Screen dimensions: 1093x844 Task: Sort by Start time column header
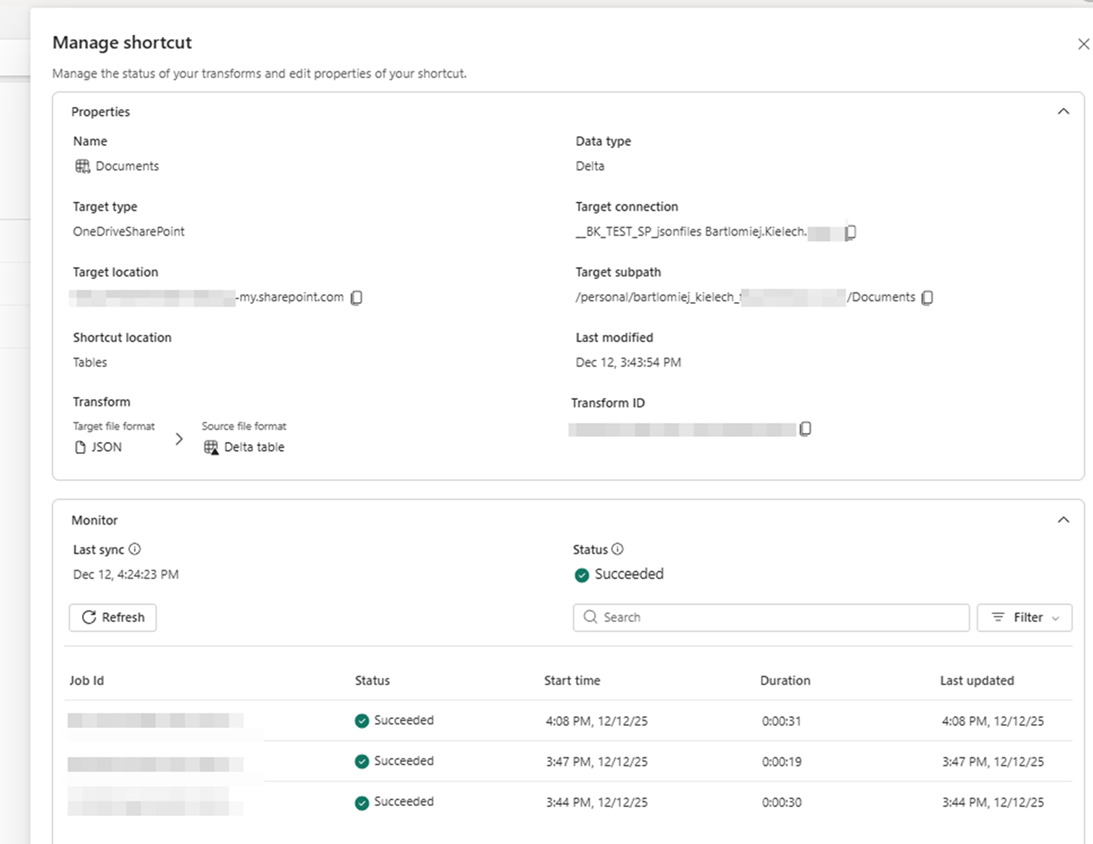pyautogui.click(x=572, y=681)
